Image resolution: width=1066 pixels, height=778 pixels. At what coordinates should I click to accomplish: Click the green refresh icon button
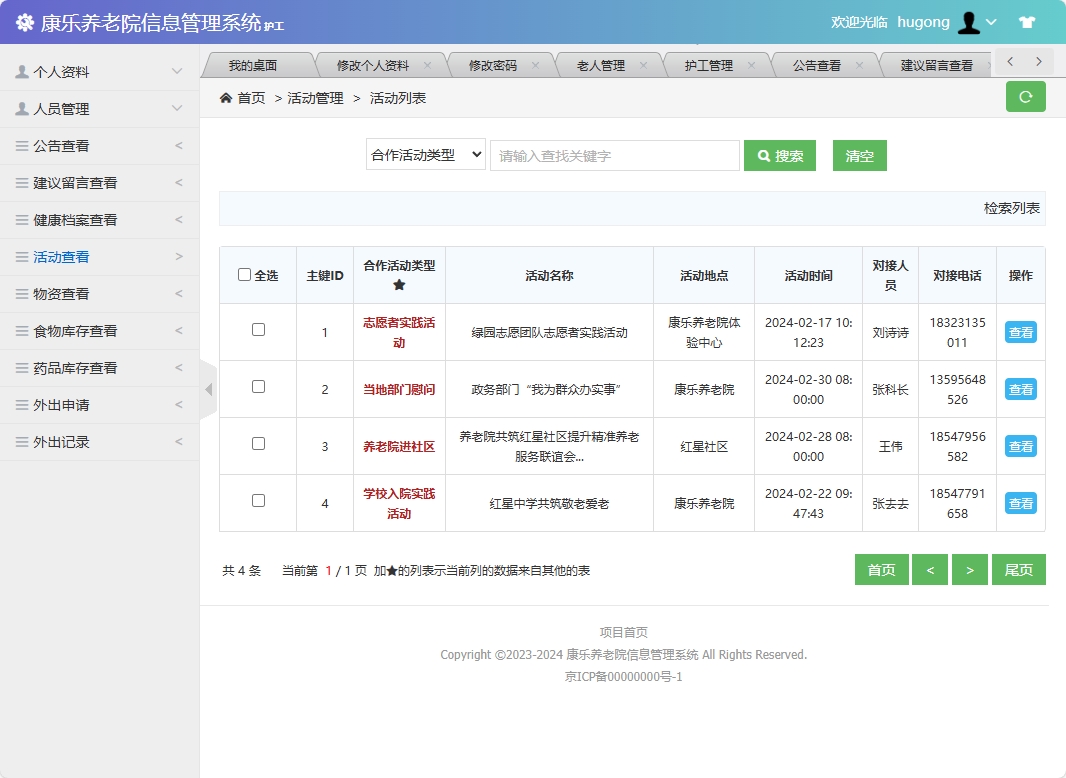pyautogui.click(x=1025, y=96)
